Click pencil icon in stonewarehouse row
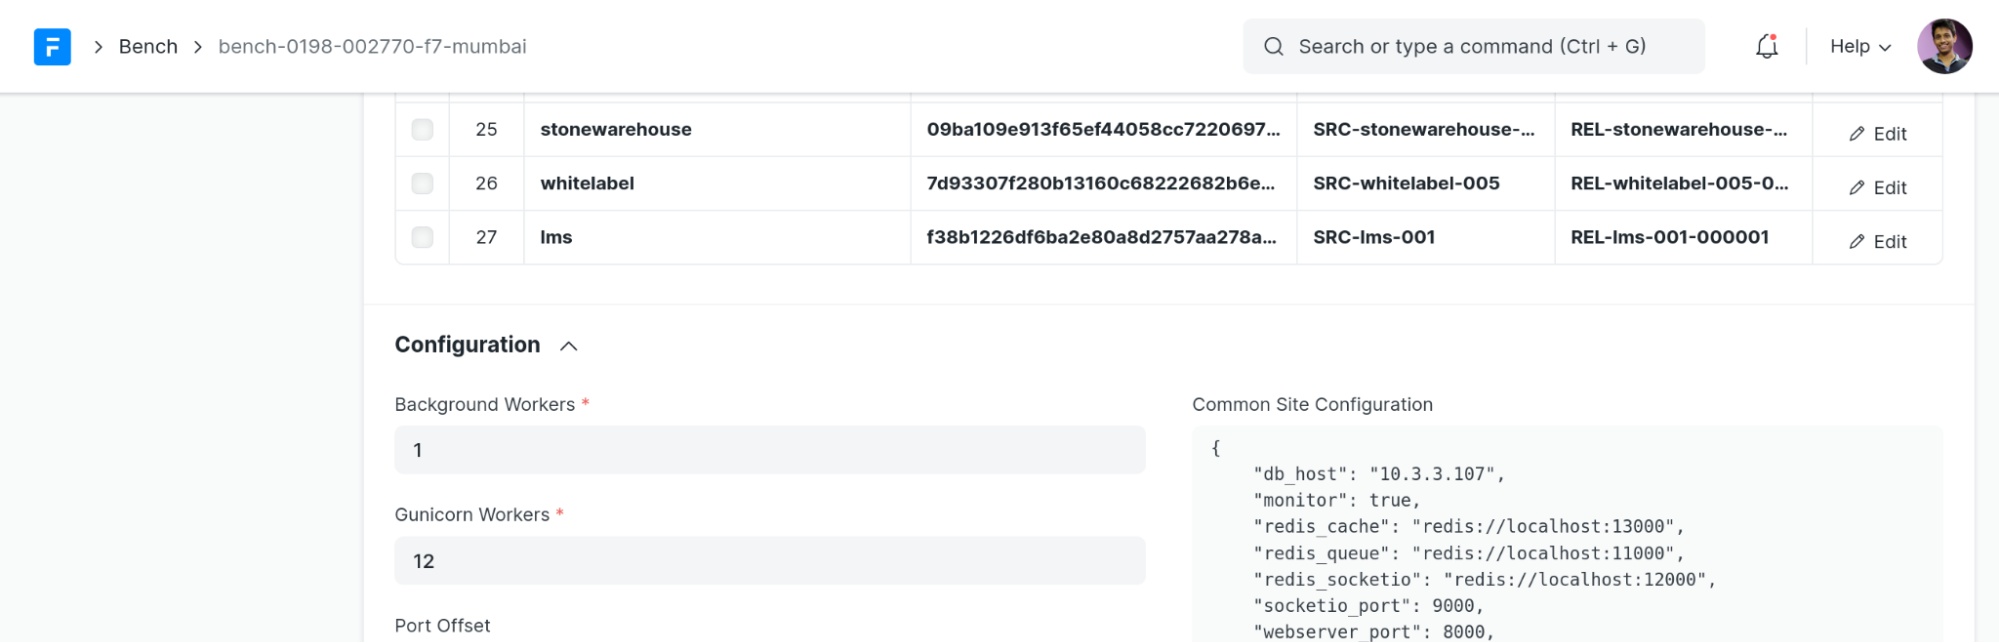The height and width of the screenshot is (643, 1999). point(1856,134)
